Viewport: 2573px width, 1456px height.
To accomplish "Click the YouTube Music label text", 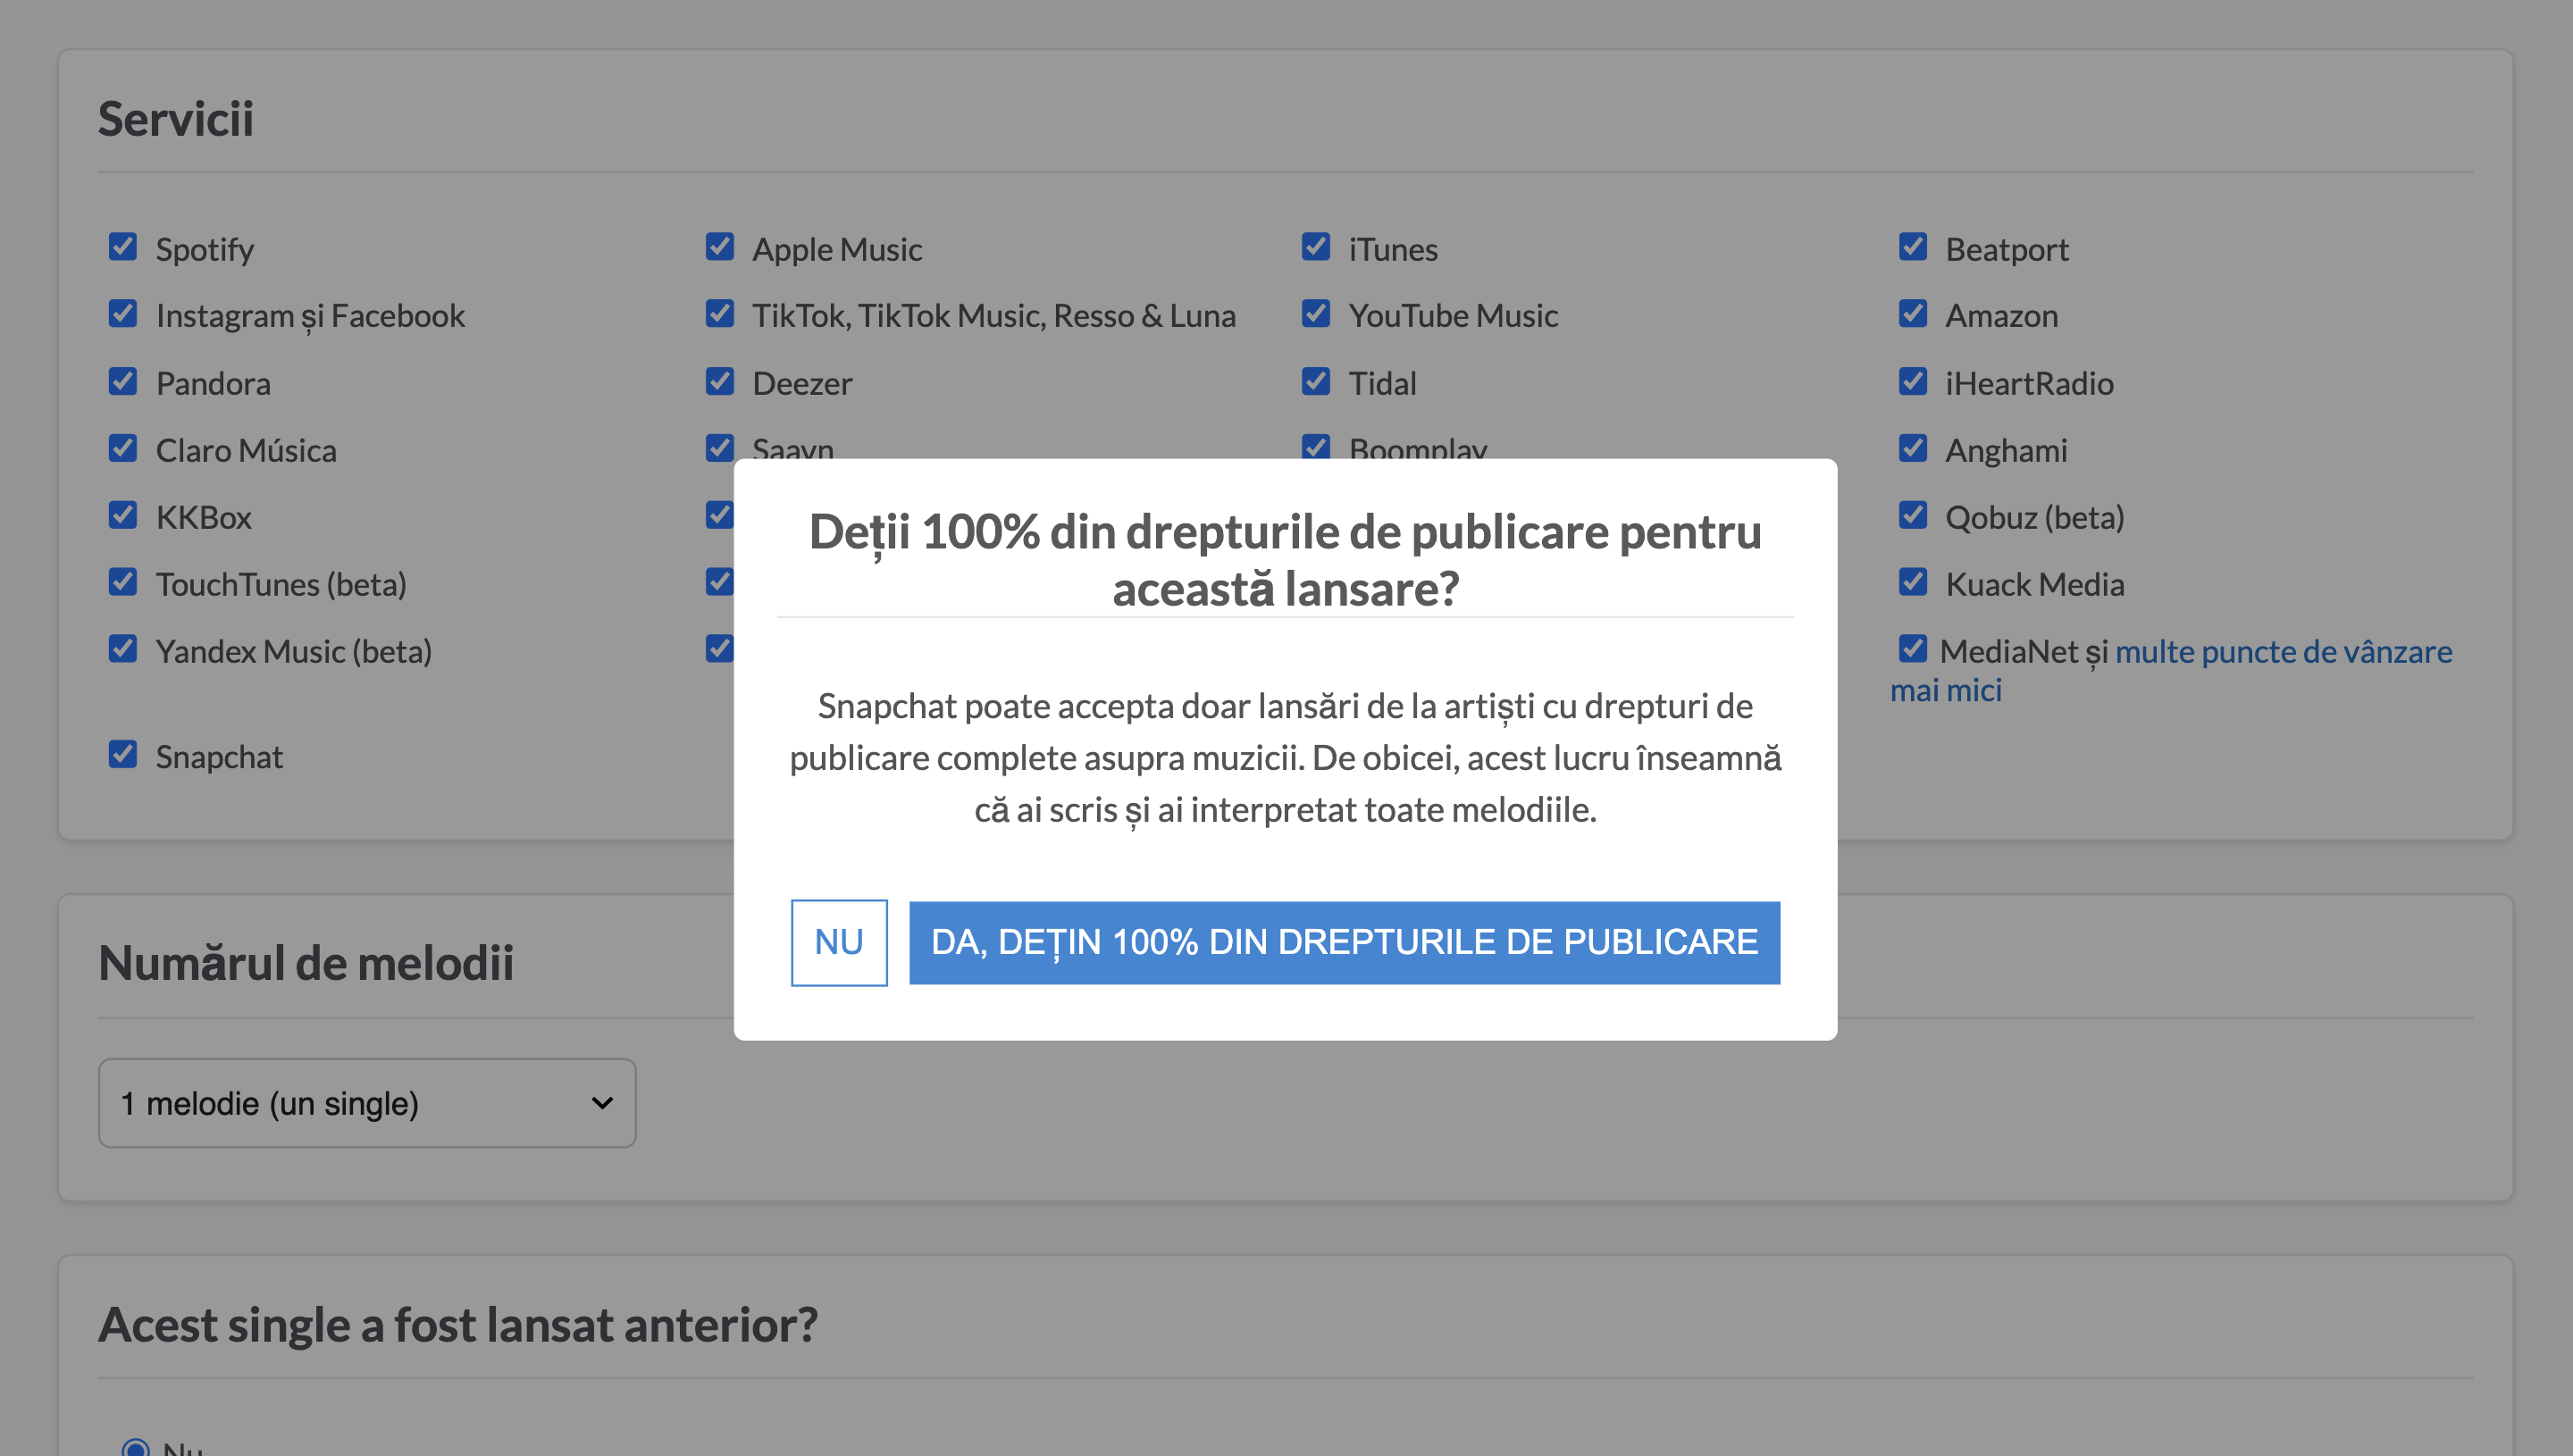I will click(x=1453, y=316).
